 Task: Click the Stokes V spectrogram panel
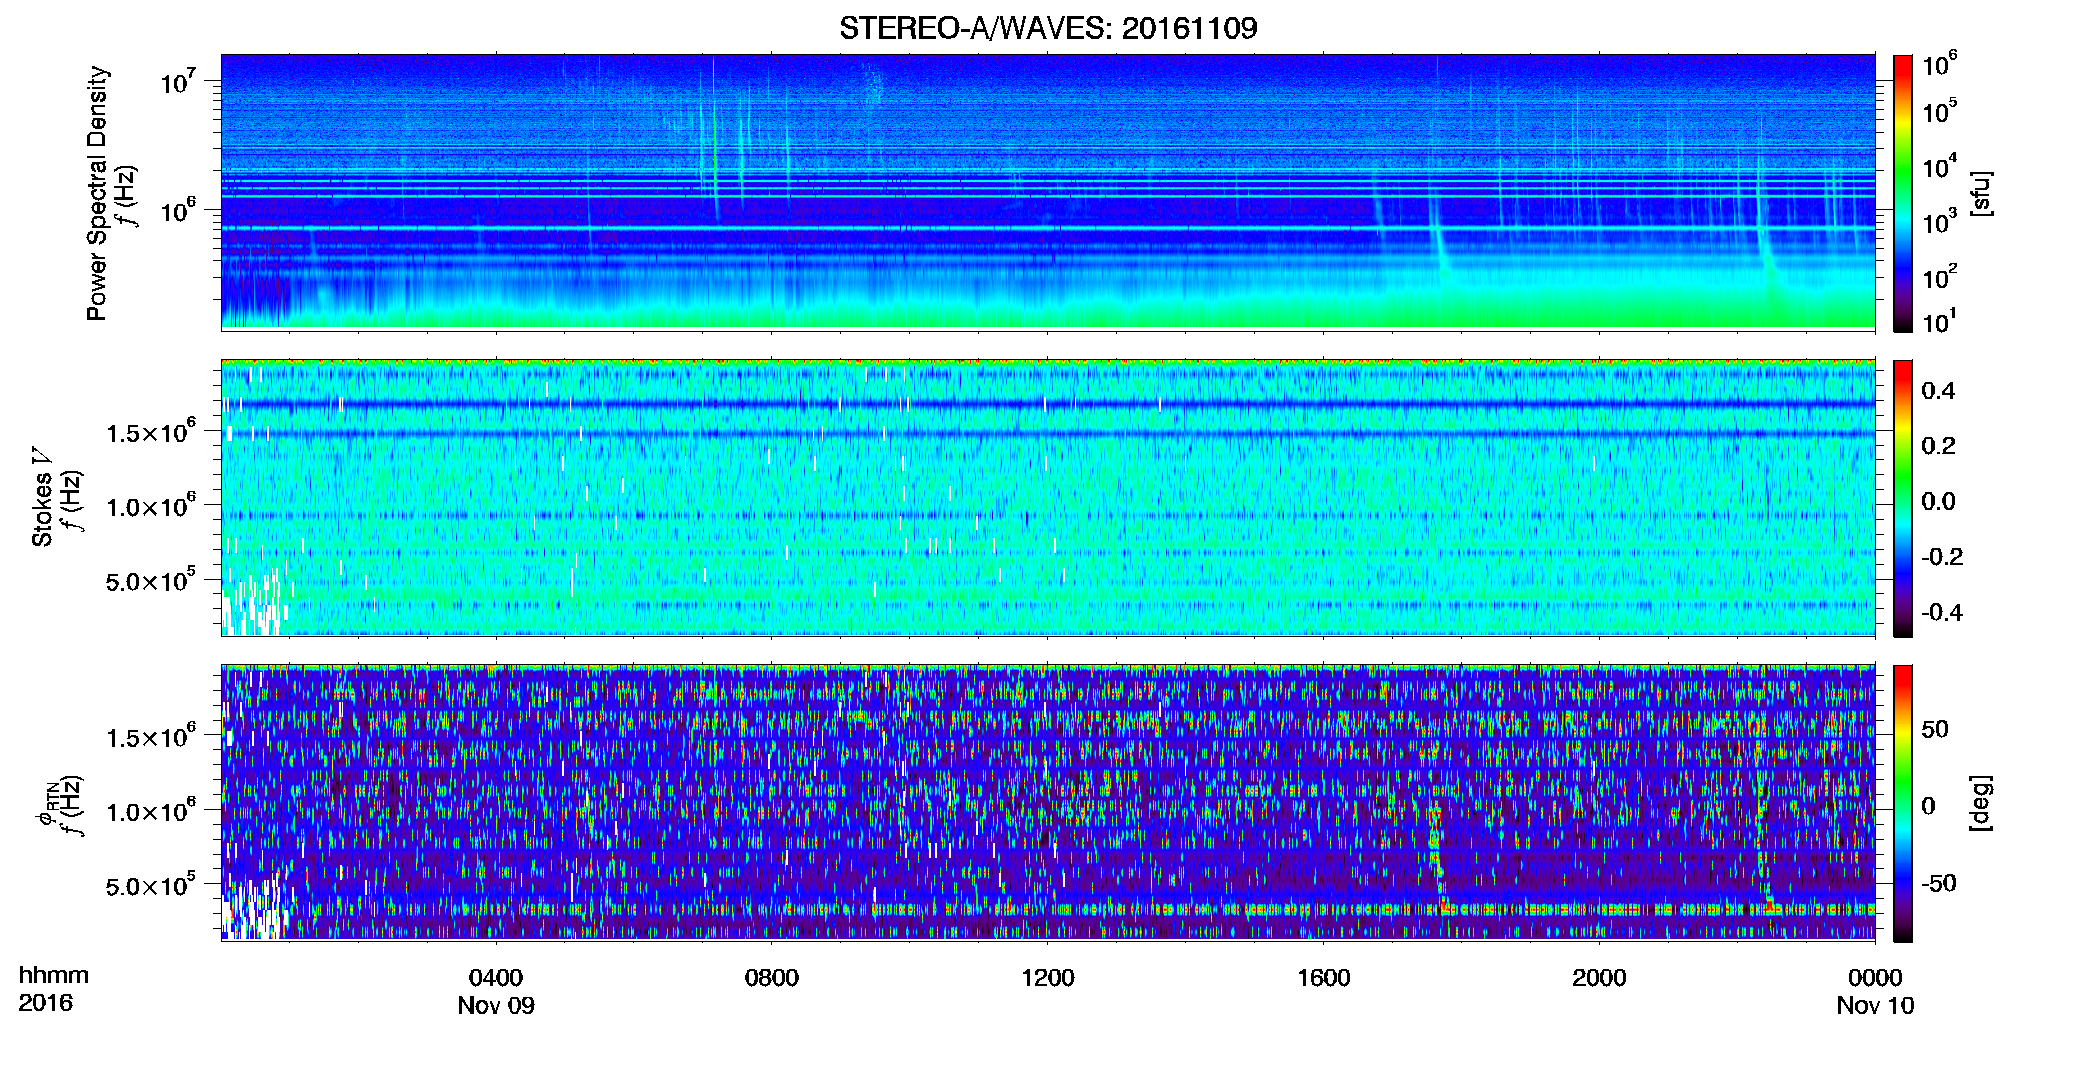tap(1048, 498)
